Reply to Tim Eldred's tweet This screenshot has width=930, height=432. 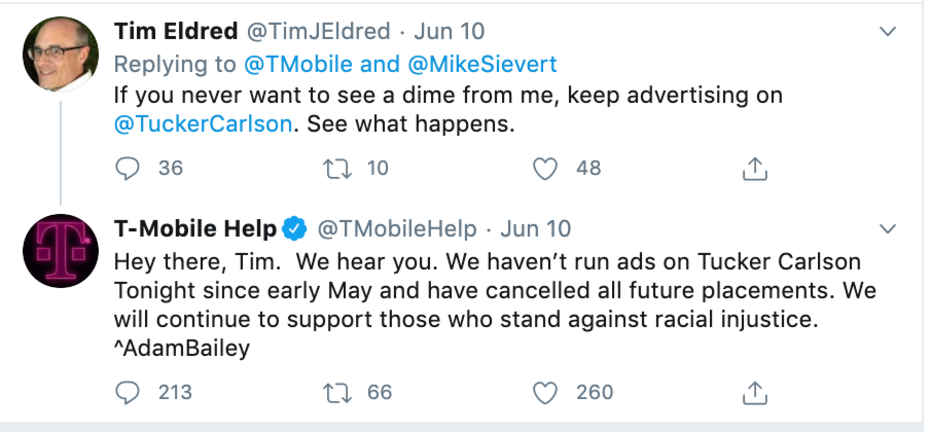coord(127,168)
